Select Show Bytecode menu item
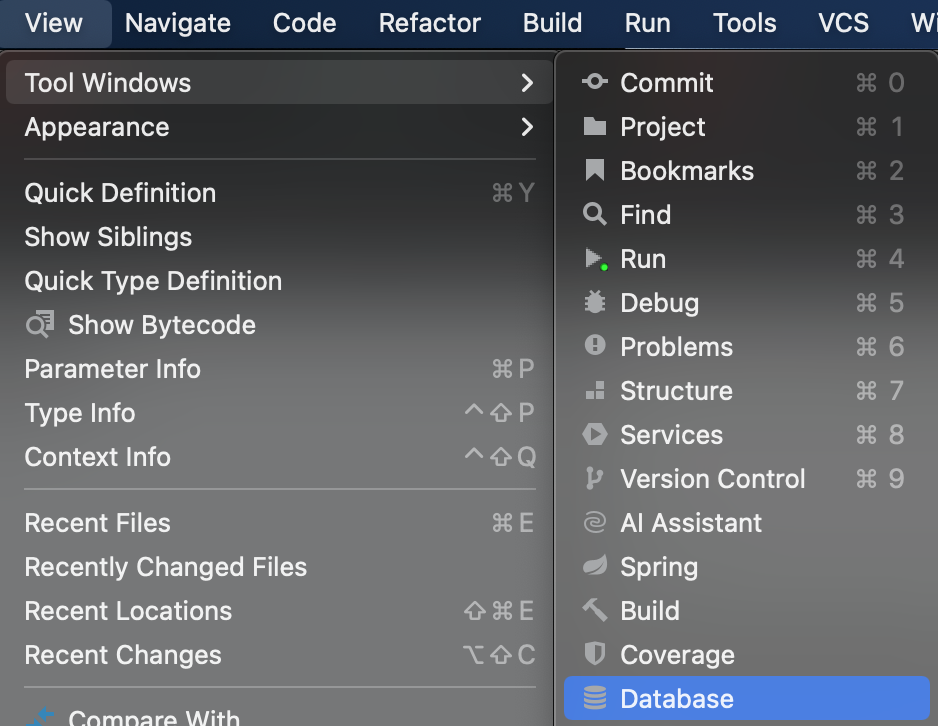 point(161,325)
